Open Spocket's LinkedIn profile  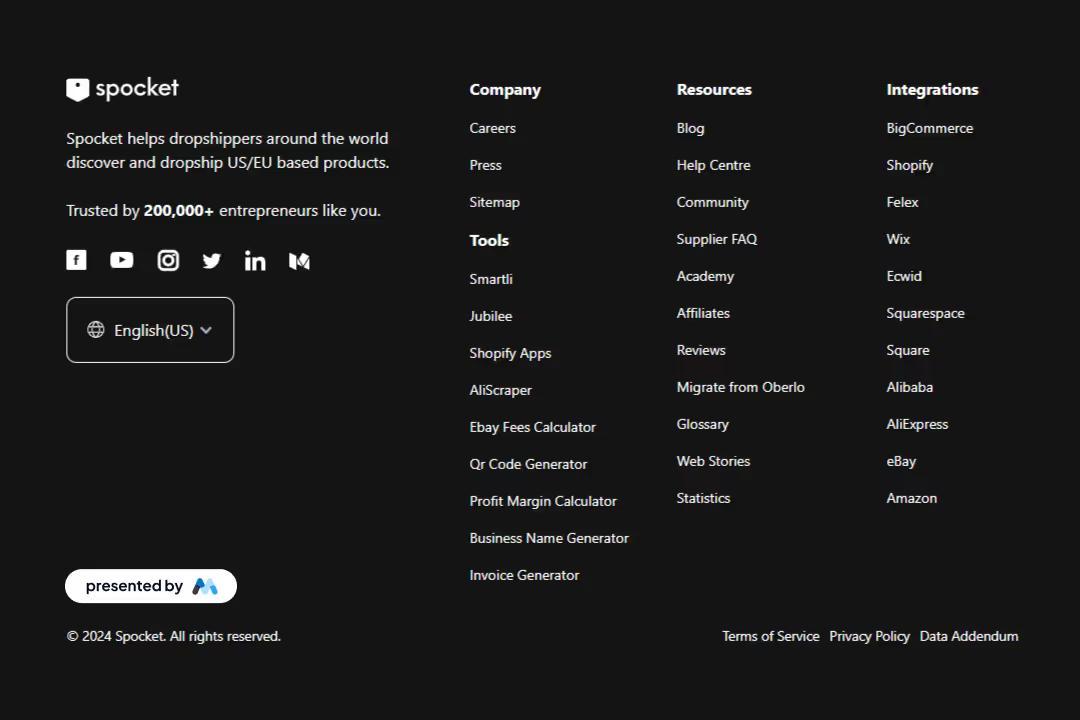pos(254,260)
